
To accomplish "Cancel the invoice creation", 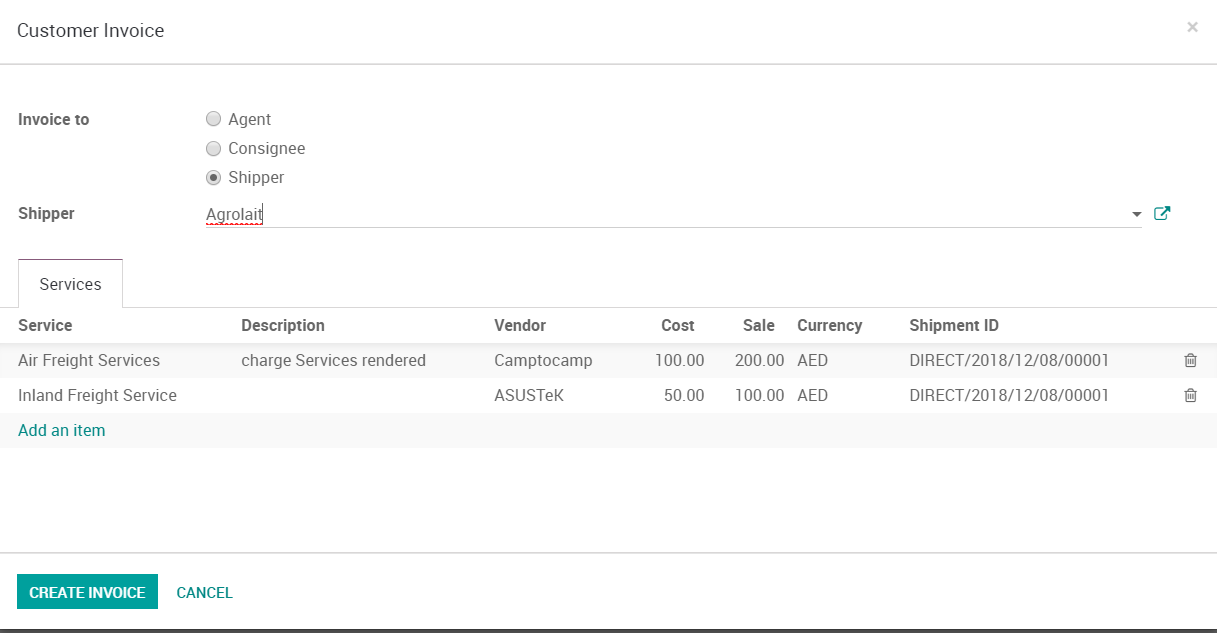I will click(x=204, y=592).
